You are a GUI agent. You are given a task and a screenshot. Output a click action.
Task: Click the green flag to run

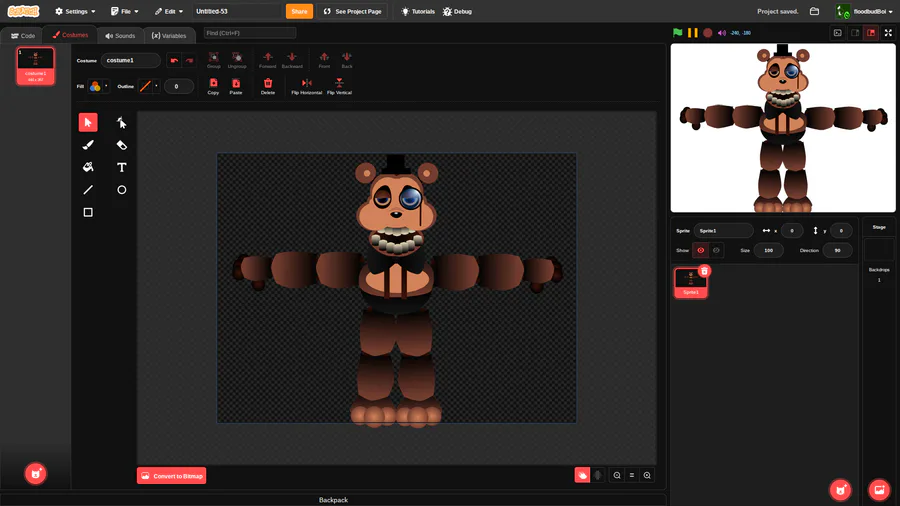678,33
